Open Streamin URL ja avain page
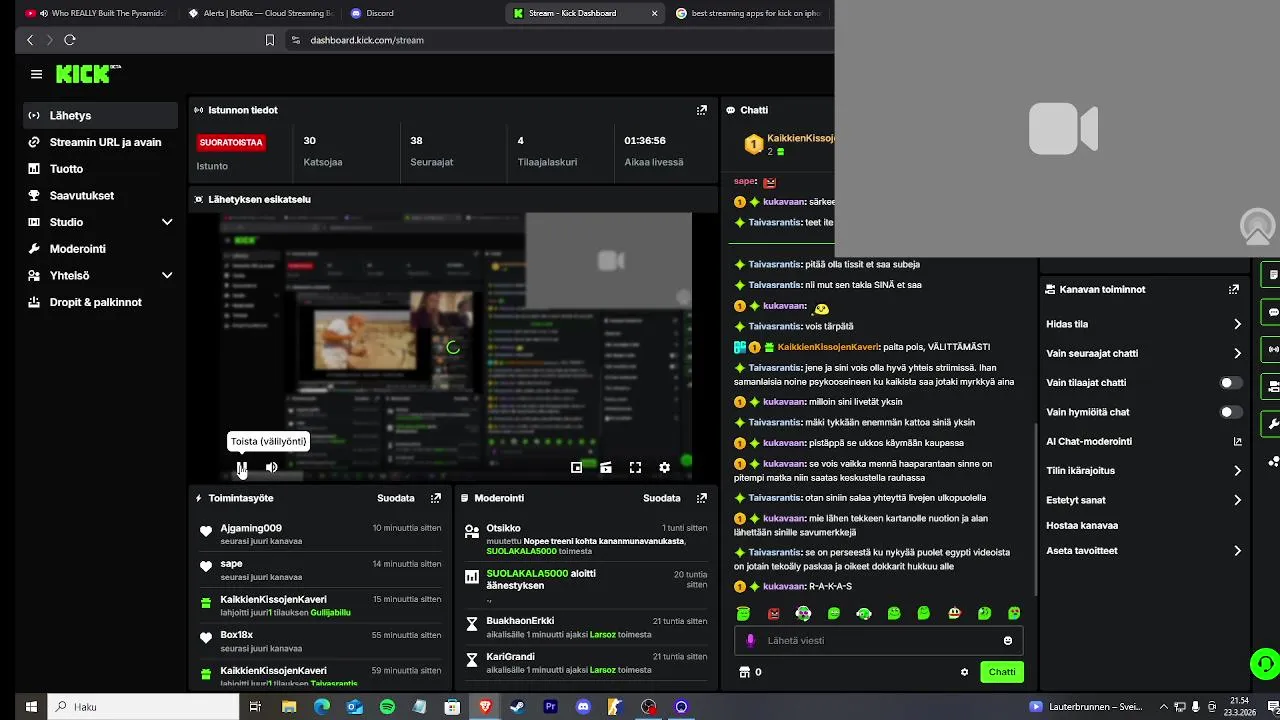 coord(100,142)
